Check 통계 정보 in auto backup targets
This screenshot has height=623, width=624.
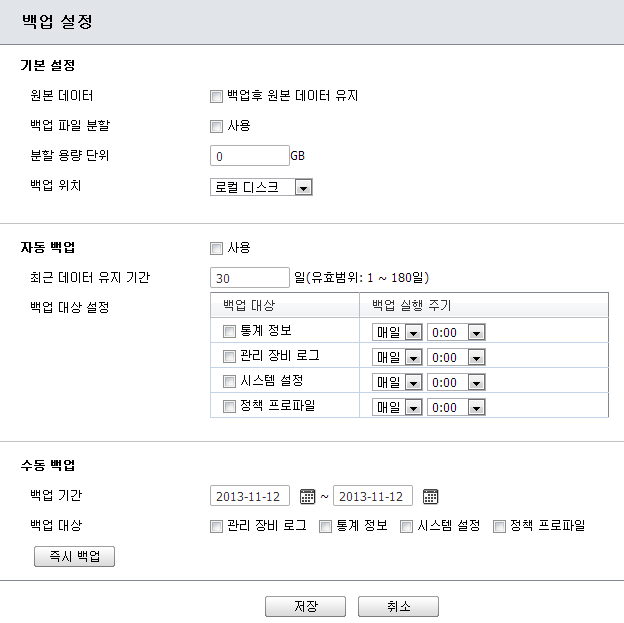click(x=229, y=331)
